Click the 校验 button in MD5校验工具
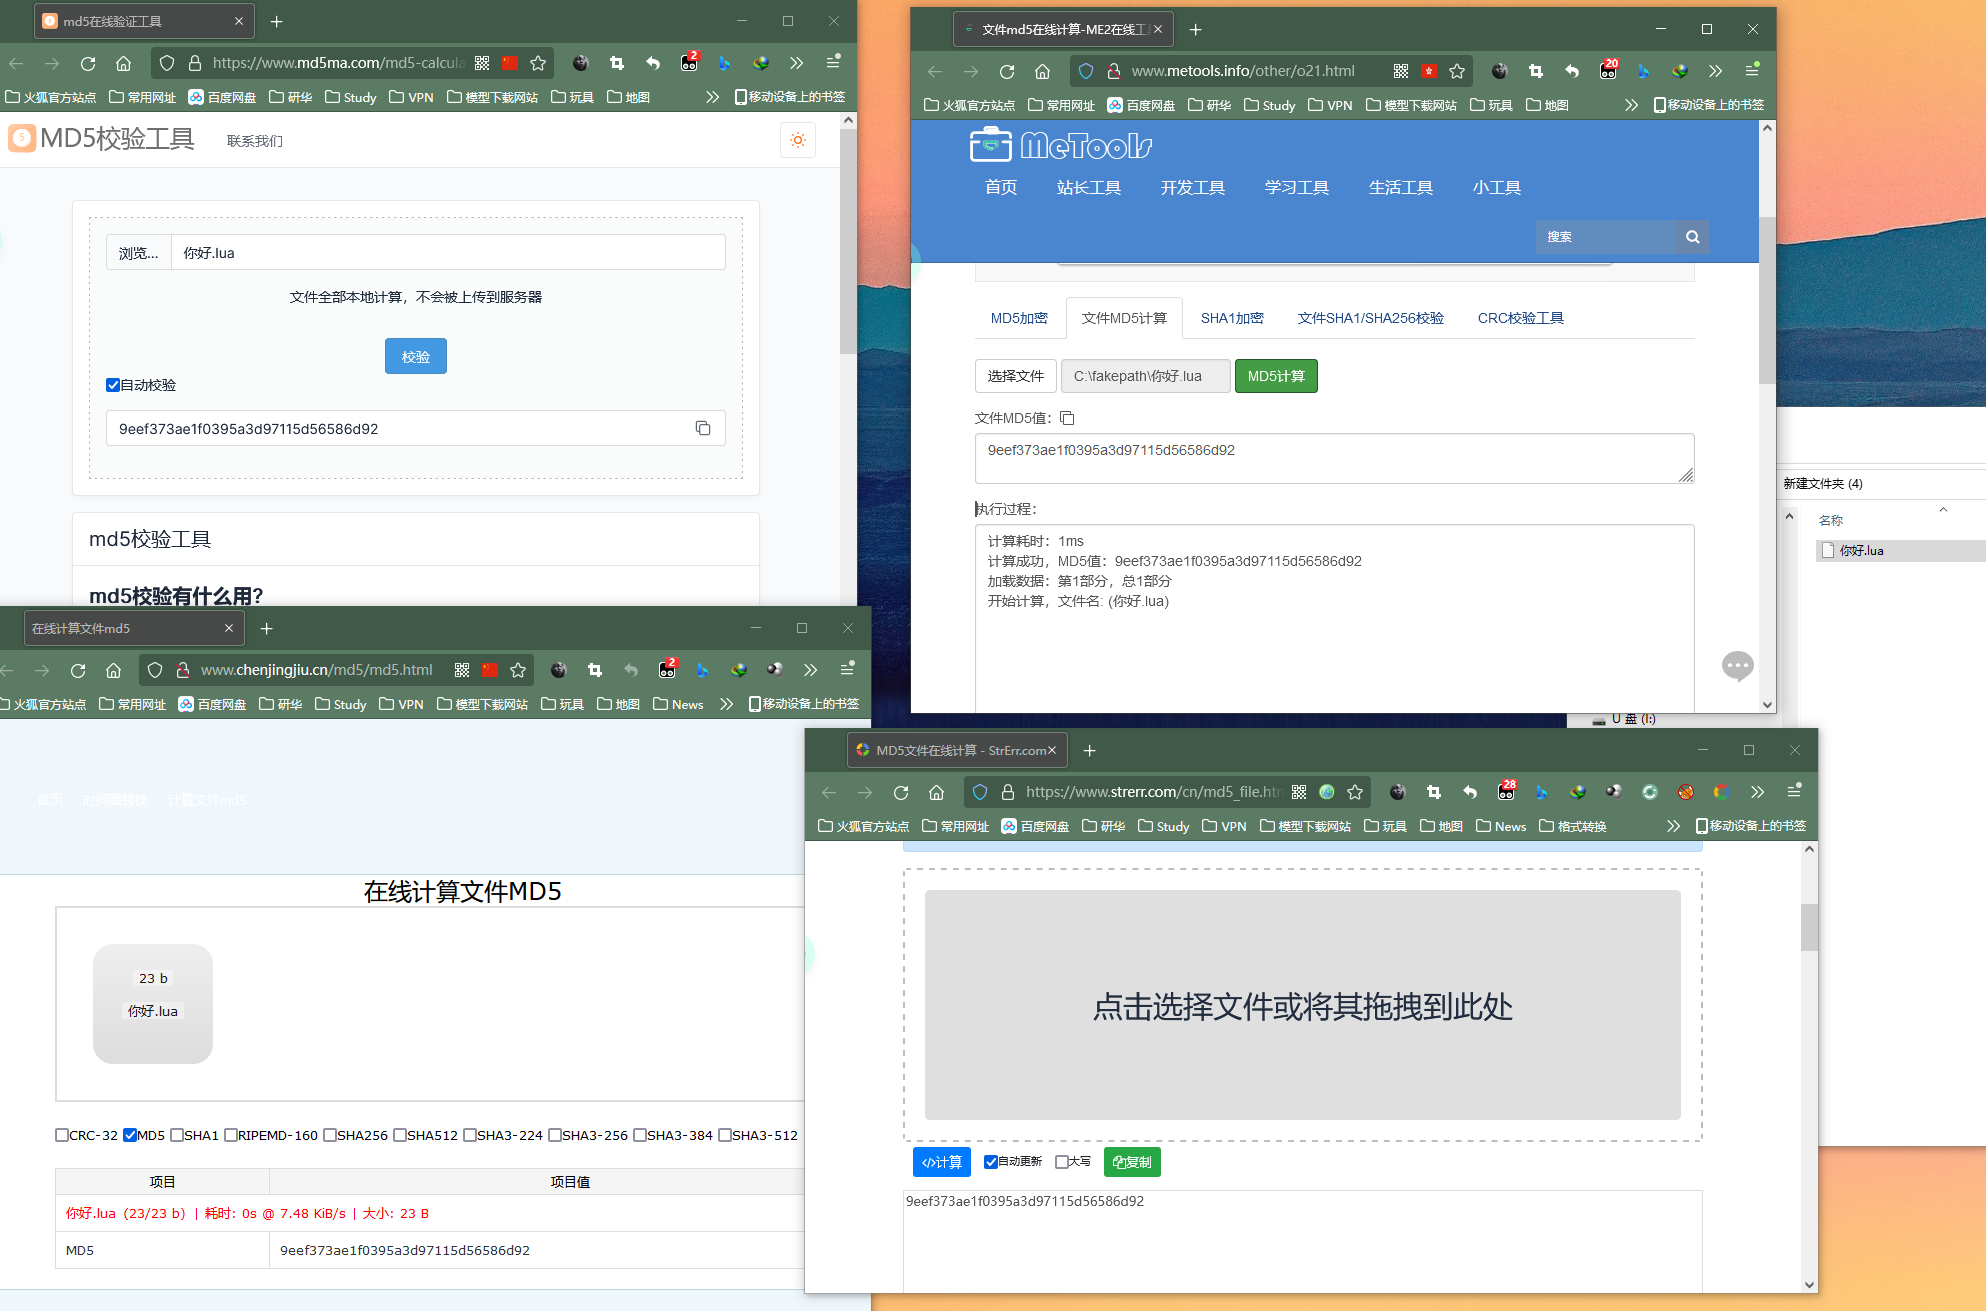Image resolution: width=1986 pixels, height=1311 pixels. tap(415, 356)
